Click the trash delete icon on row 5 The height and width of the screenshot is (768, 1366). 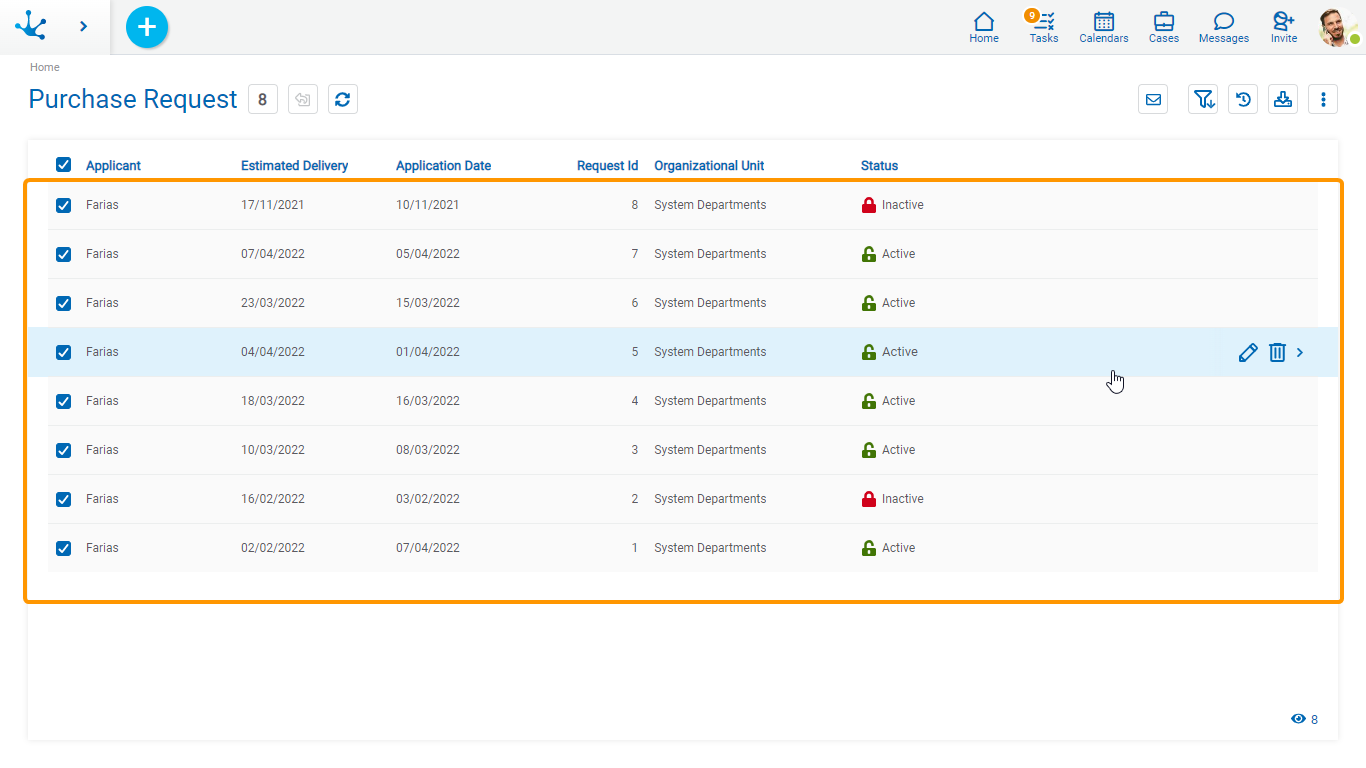tap(1277, 352)
